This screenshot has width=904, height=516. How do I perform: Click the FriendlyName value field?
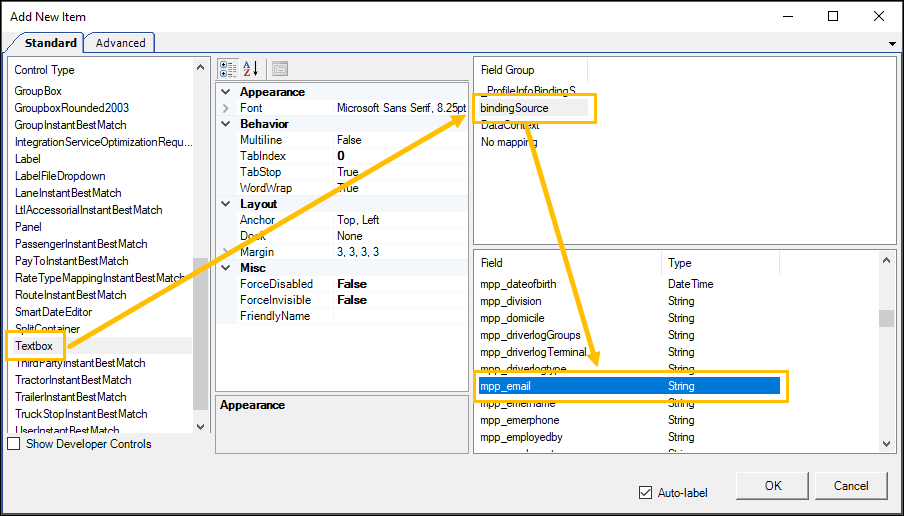(x=400, y=316)
